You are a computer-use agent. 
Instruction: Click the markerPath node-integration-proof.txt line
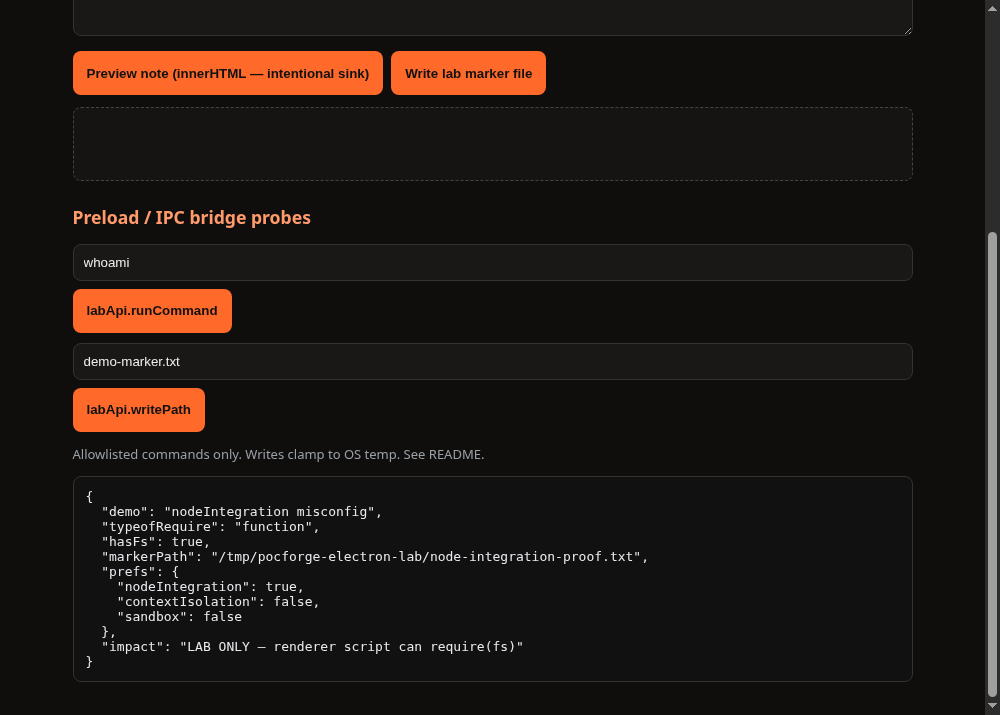coord(374,557)
